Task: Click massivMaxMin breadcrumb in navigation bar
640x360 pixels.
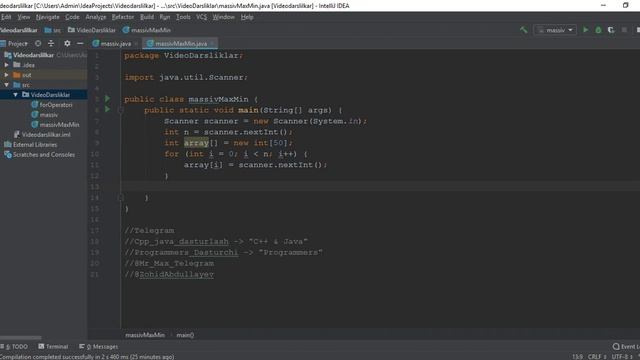Action: click(147, 30)
